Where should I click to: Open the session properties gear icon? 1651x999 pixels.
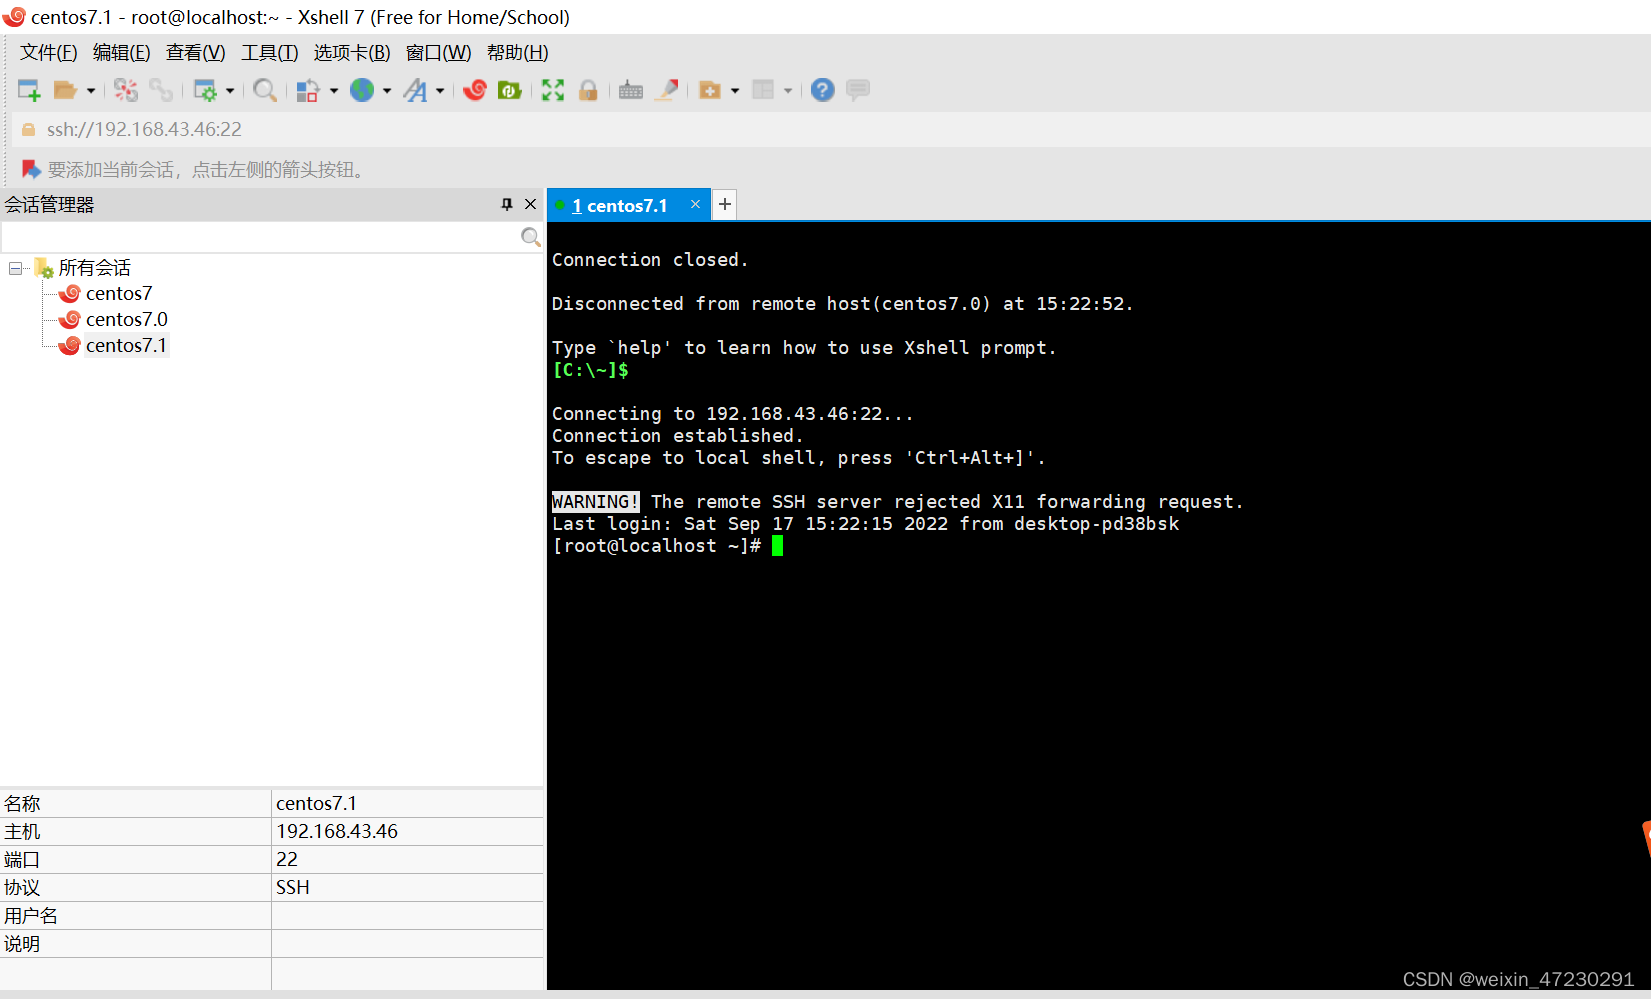click(x=205, y=90)
